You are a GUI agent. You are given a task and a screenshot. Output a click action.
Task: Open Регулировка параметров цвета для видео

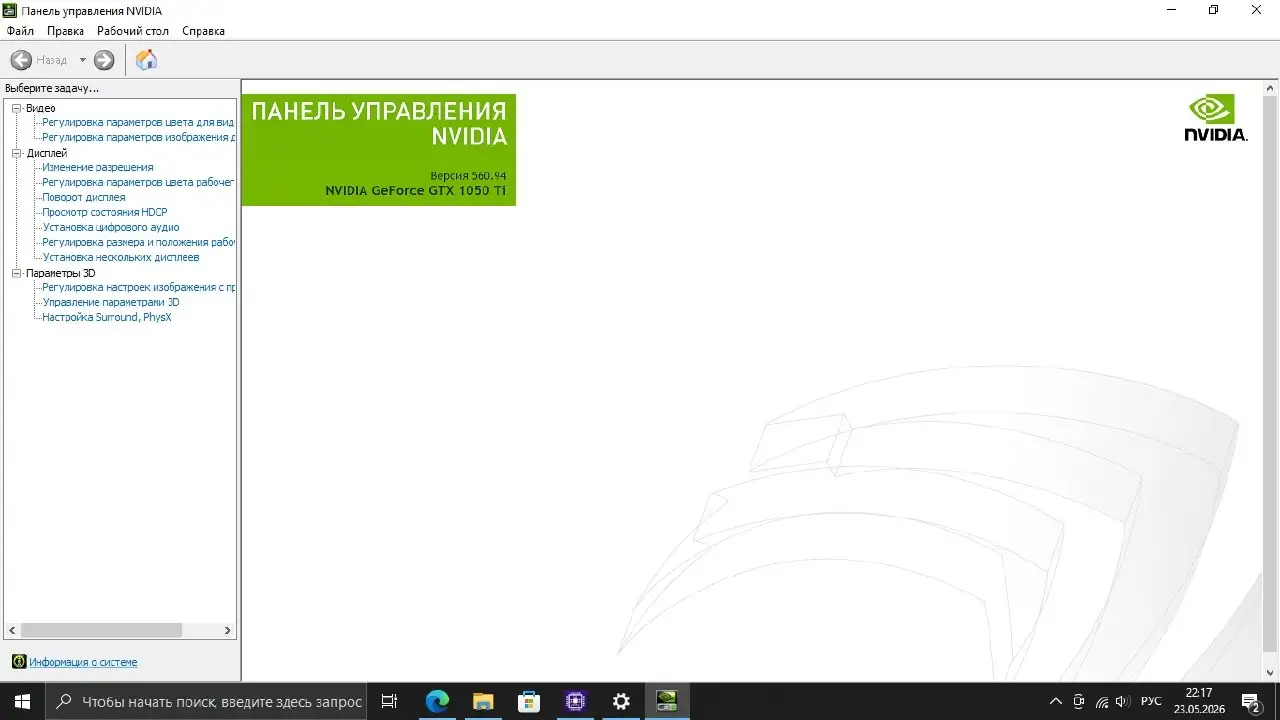(138, 122)
